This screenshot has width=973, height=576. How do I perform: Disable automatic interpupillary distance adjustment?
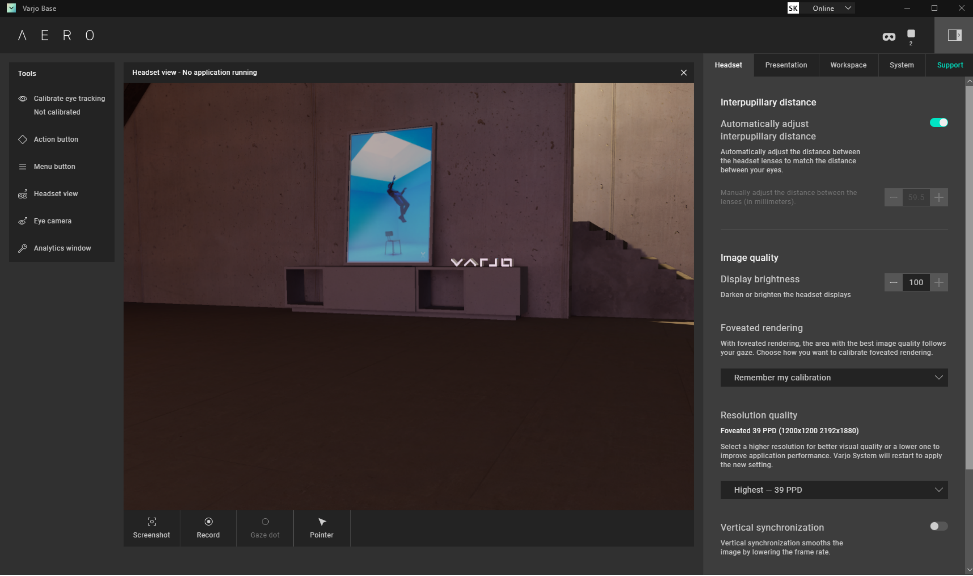pyautogui.click(x=938, y=122)
